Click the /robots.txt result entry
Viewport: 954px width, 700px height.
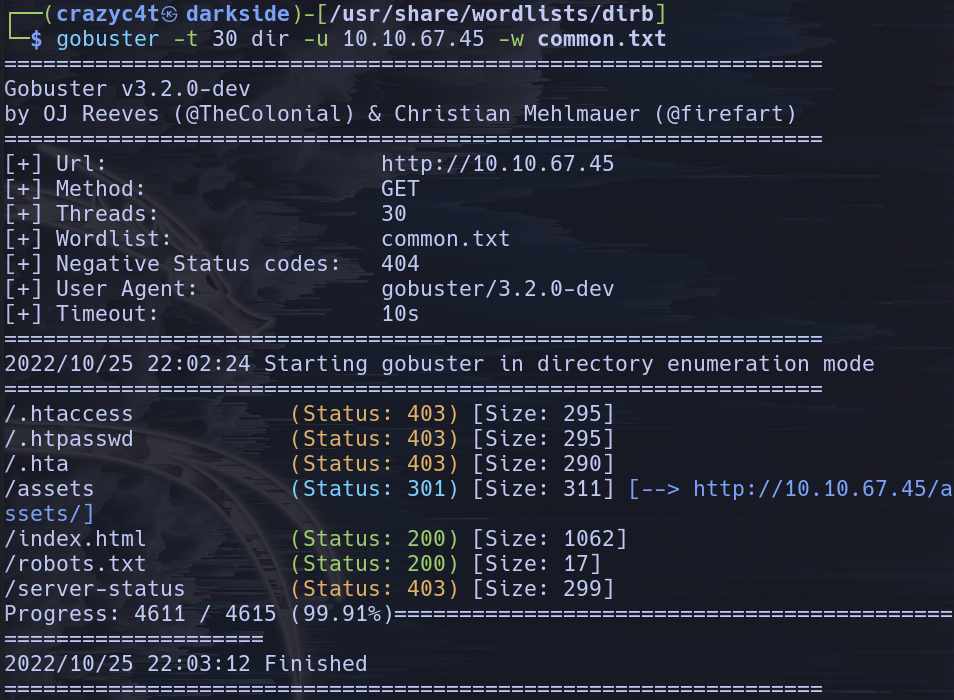click(x=75, y=564)
